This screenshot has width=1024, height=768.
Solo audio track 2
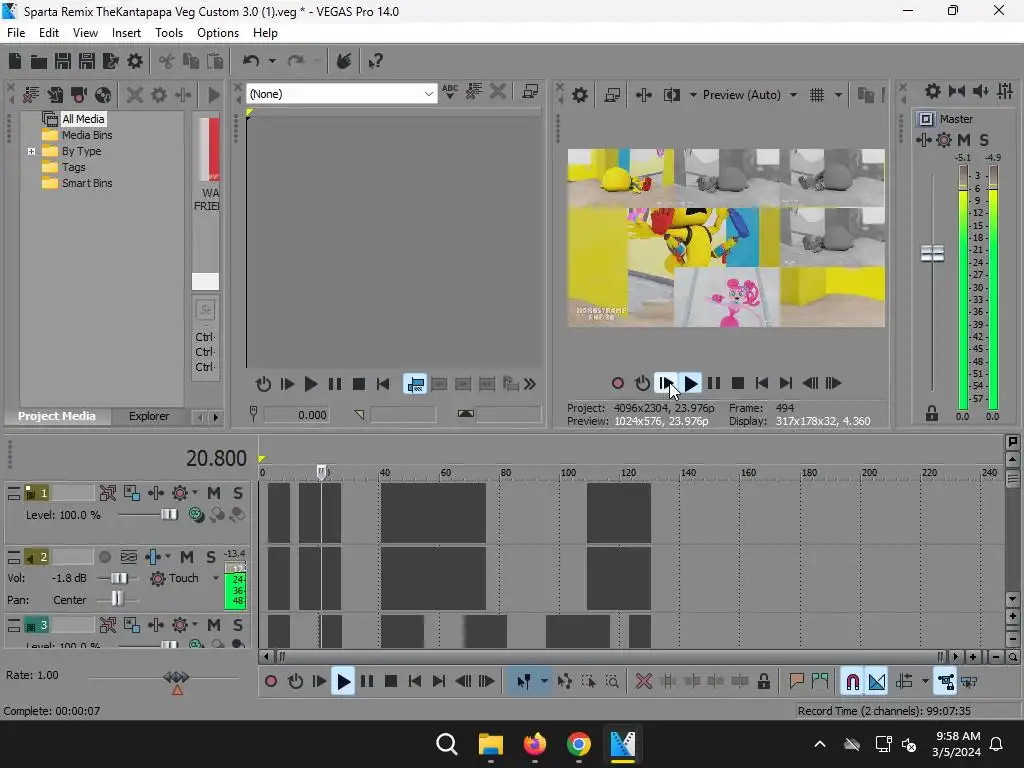[210, 557]
